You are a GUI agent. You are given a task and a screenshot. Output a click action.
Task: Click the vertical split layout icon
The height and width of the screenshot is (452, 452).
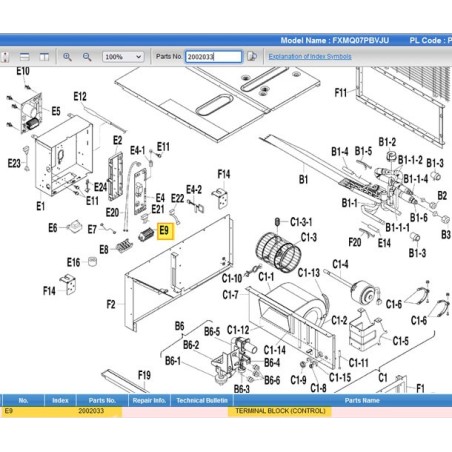pyautogui.click(x=44, y=57)
